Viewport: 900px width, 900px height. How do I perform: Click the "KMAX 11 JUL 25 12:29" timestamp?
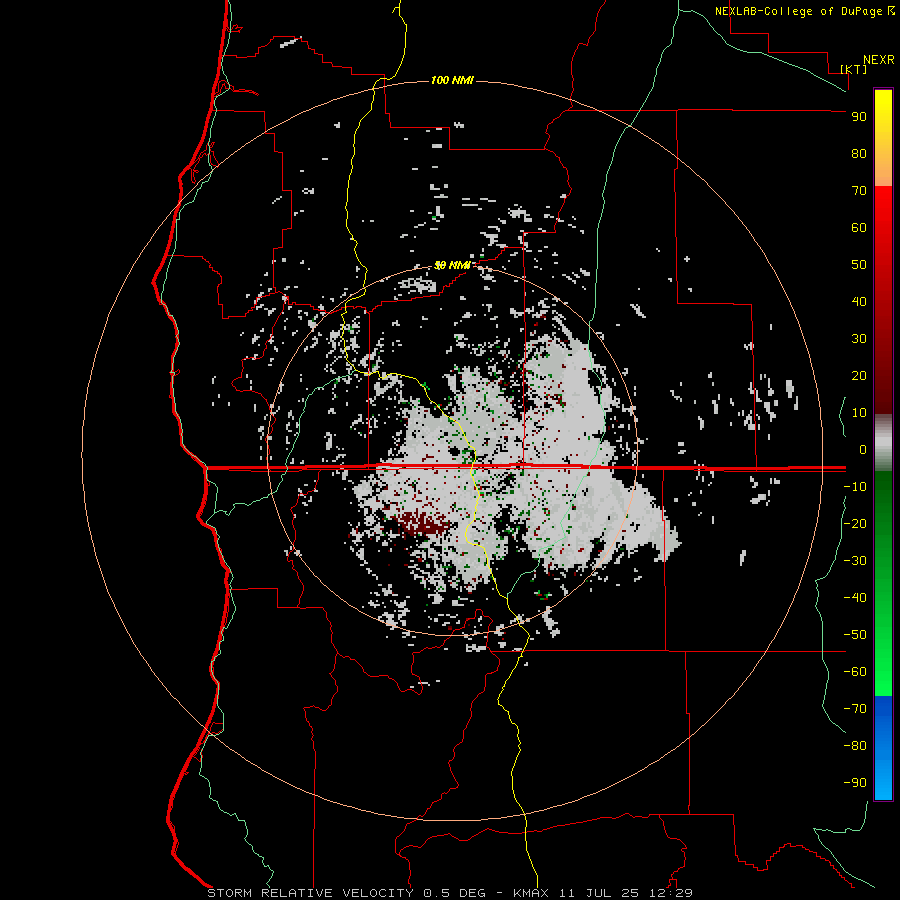coord(603,893)
